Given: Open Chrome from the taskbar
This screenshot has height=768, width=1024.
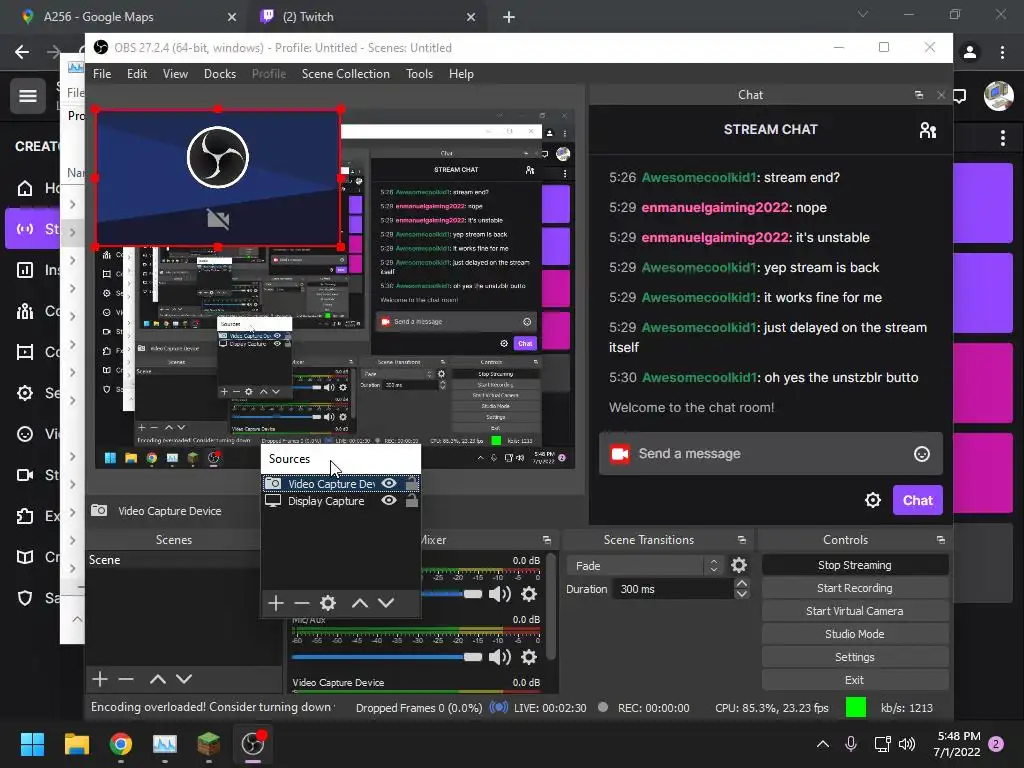Looking at the screenshot, I should [x=120, y=744].
